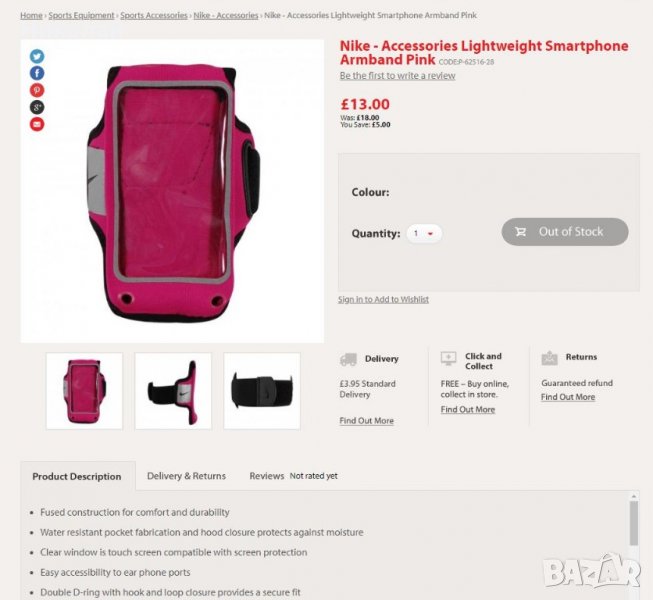Open 'Be the first to write a review'
The height and width of the screenshot is (600, 653).
(x=397, y=76)
